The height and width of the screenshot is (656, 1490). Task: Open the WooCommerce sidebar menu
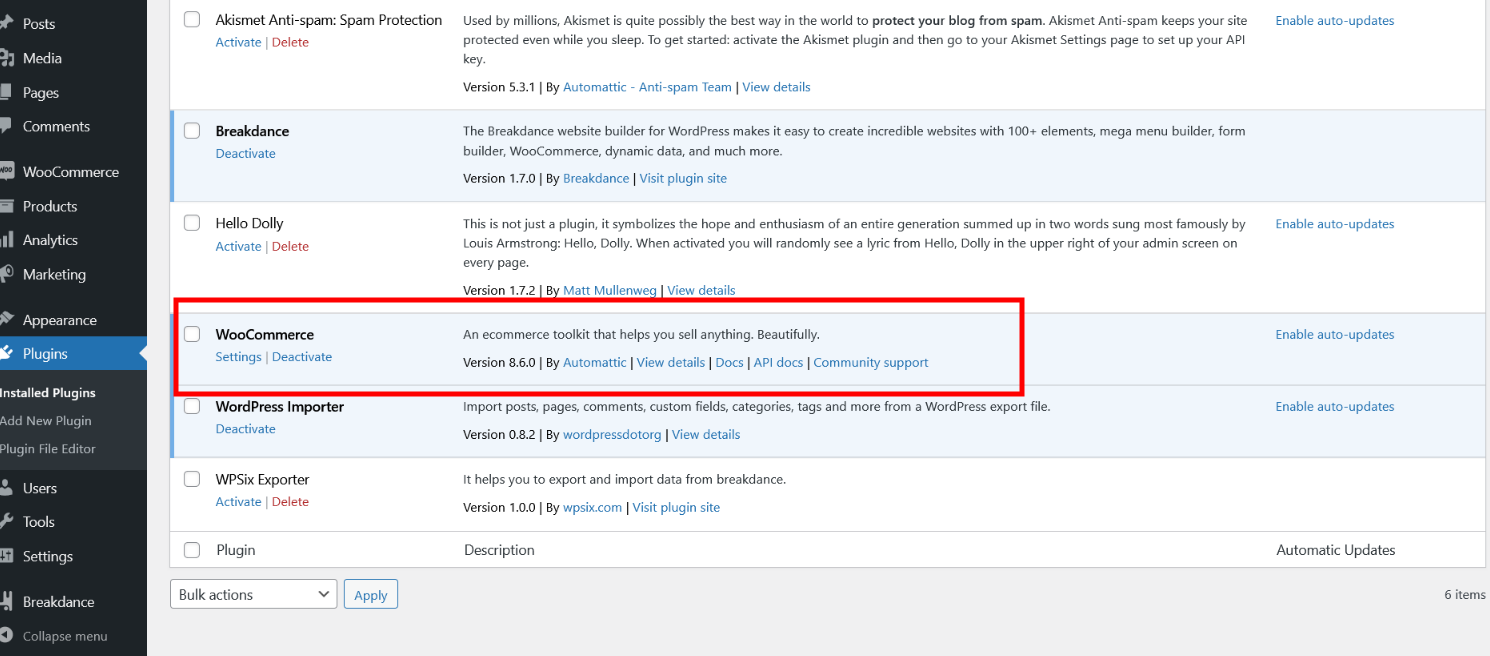[x=71, y=171]
